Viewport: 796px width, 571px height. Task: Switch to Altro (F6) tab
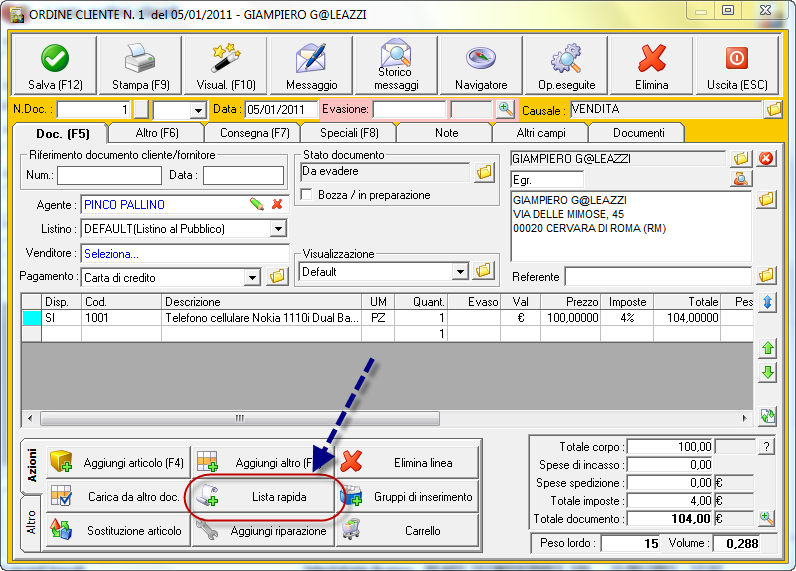[x=157, y=133]
